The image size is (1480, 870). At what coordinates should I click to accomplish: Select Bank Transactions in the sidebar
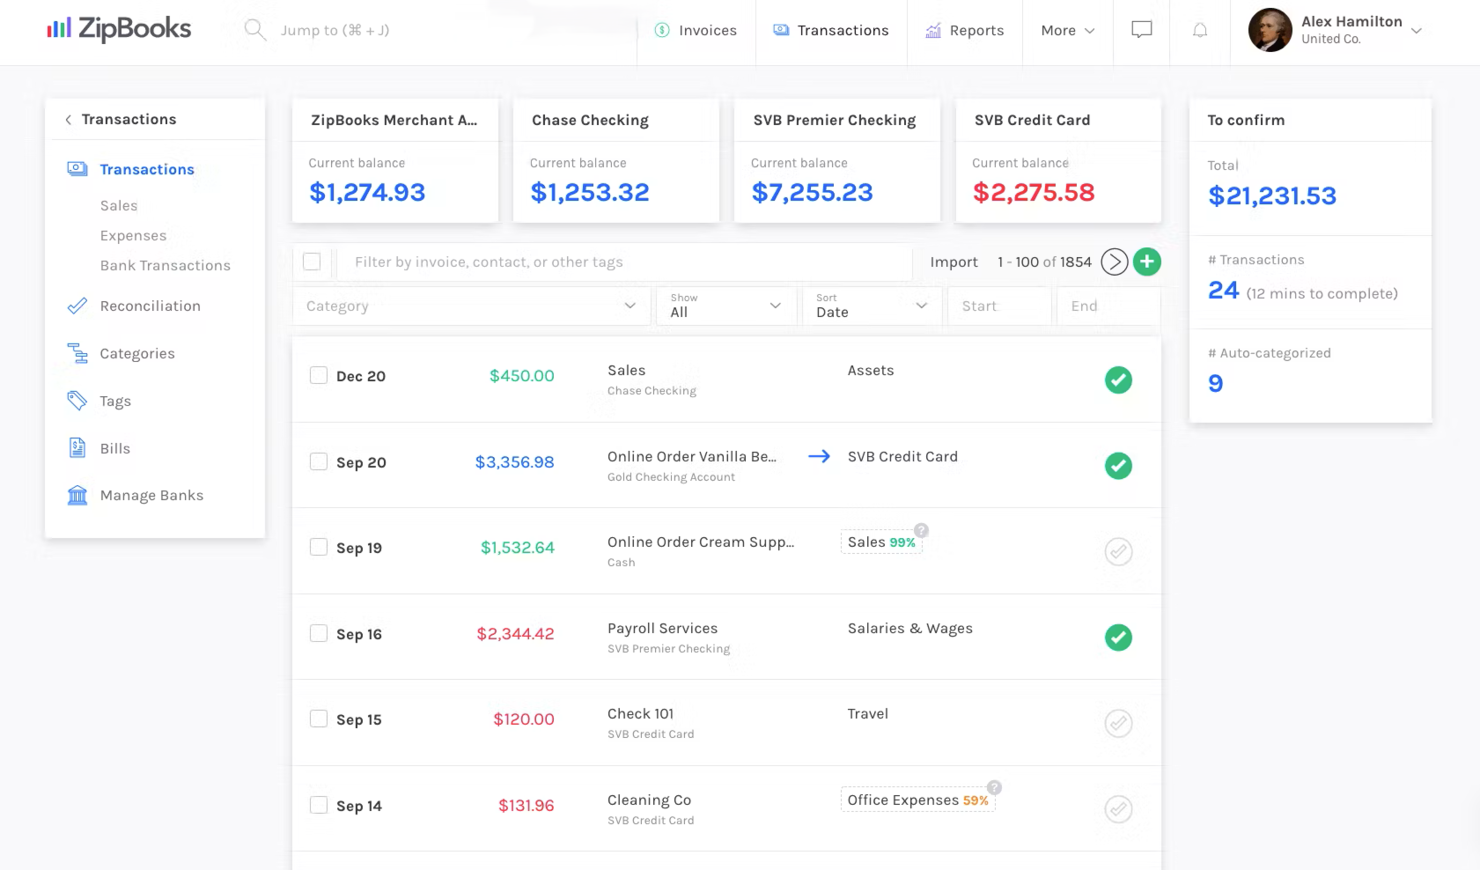coord(165,266)
